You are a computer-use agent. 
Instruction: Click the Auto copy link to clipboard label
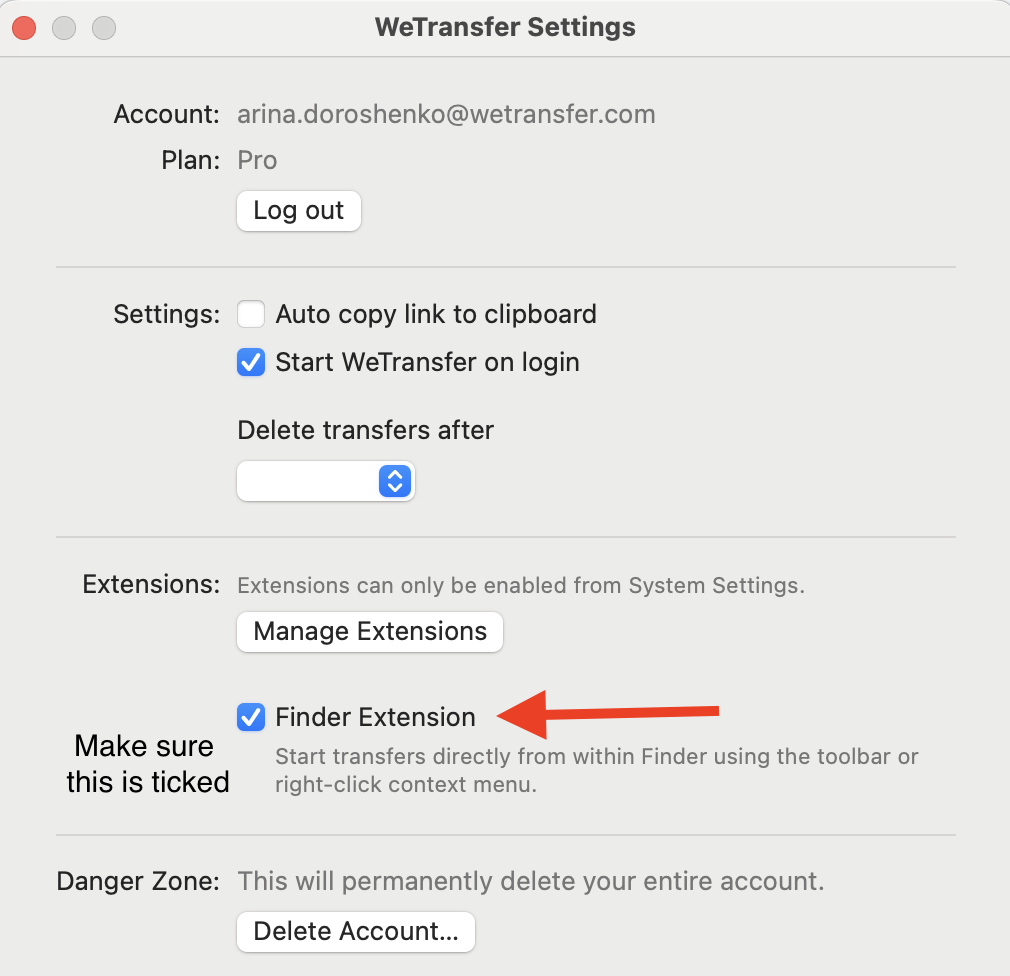tap(436, 314)
